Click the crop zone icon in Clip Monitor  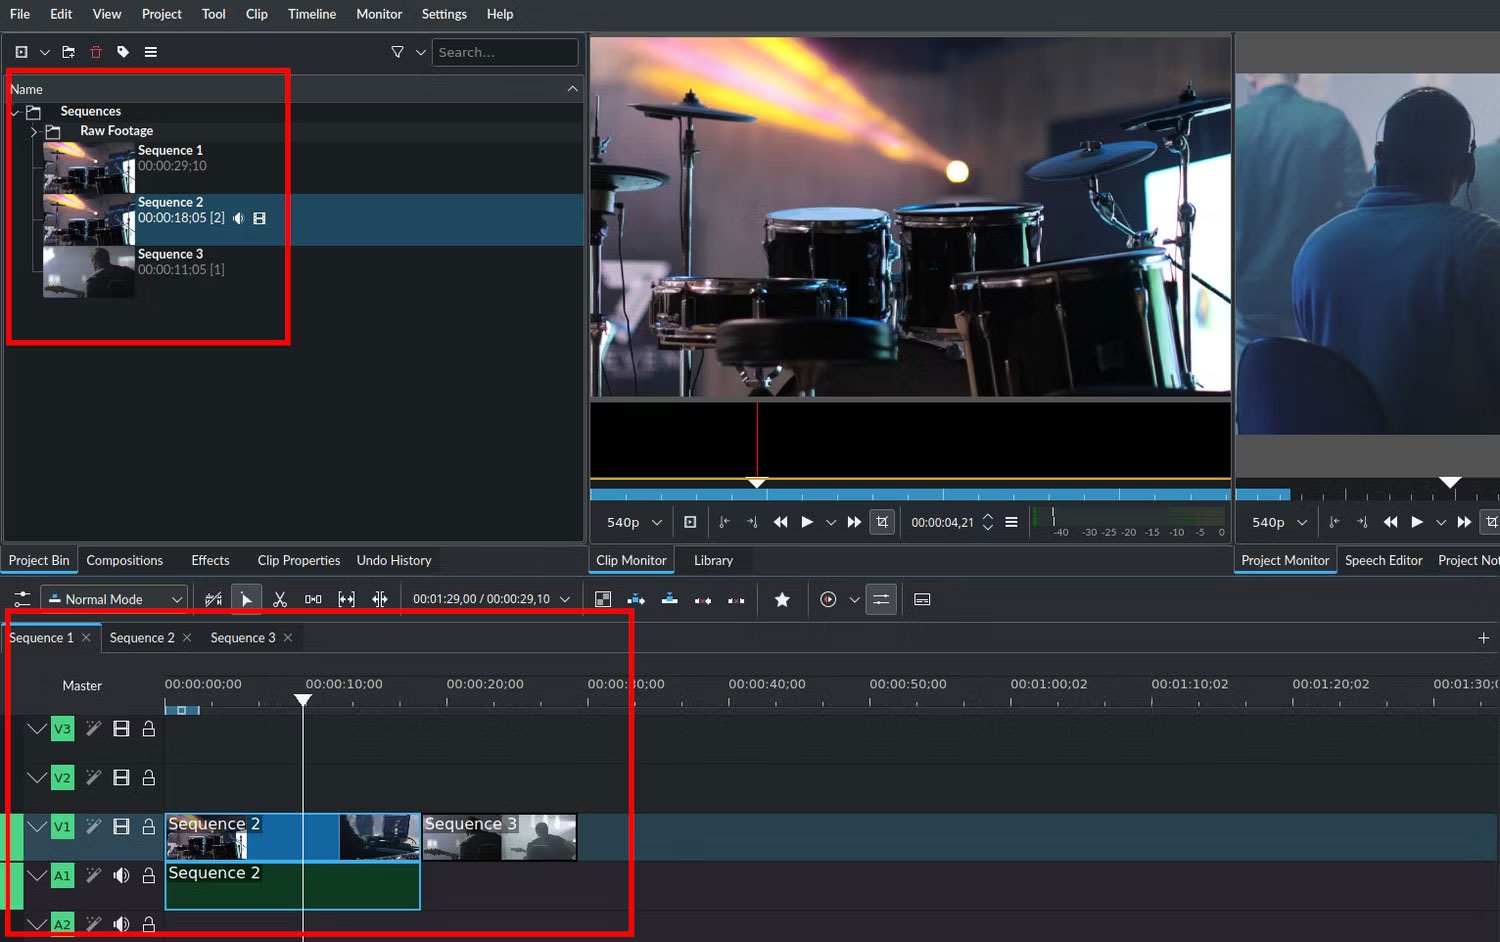(x=881, y=522)
